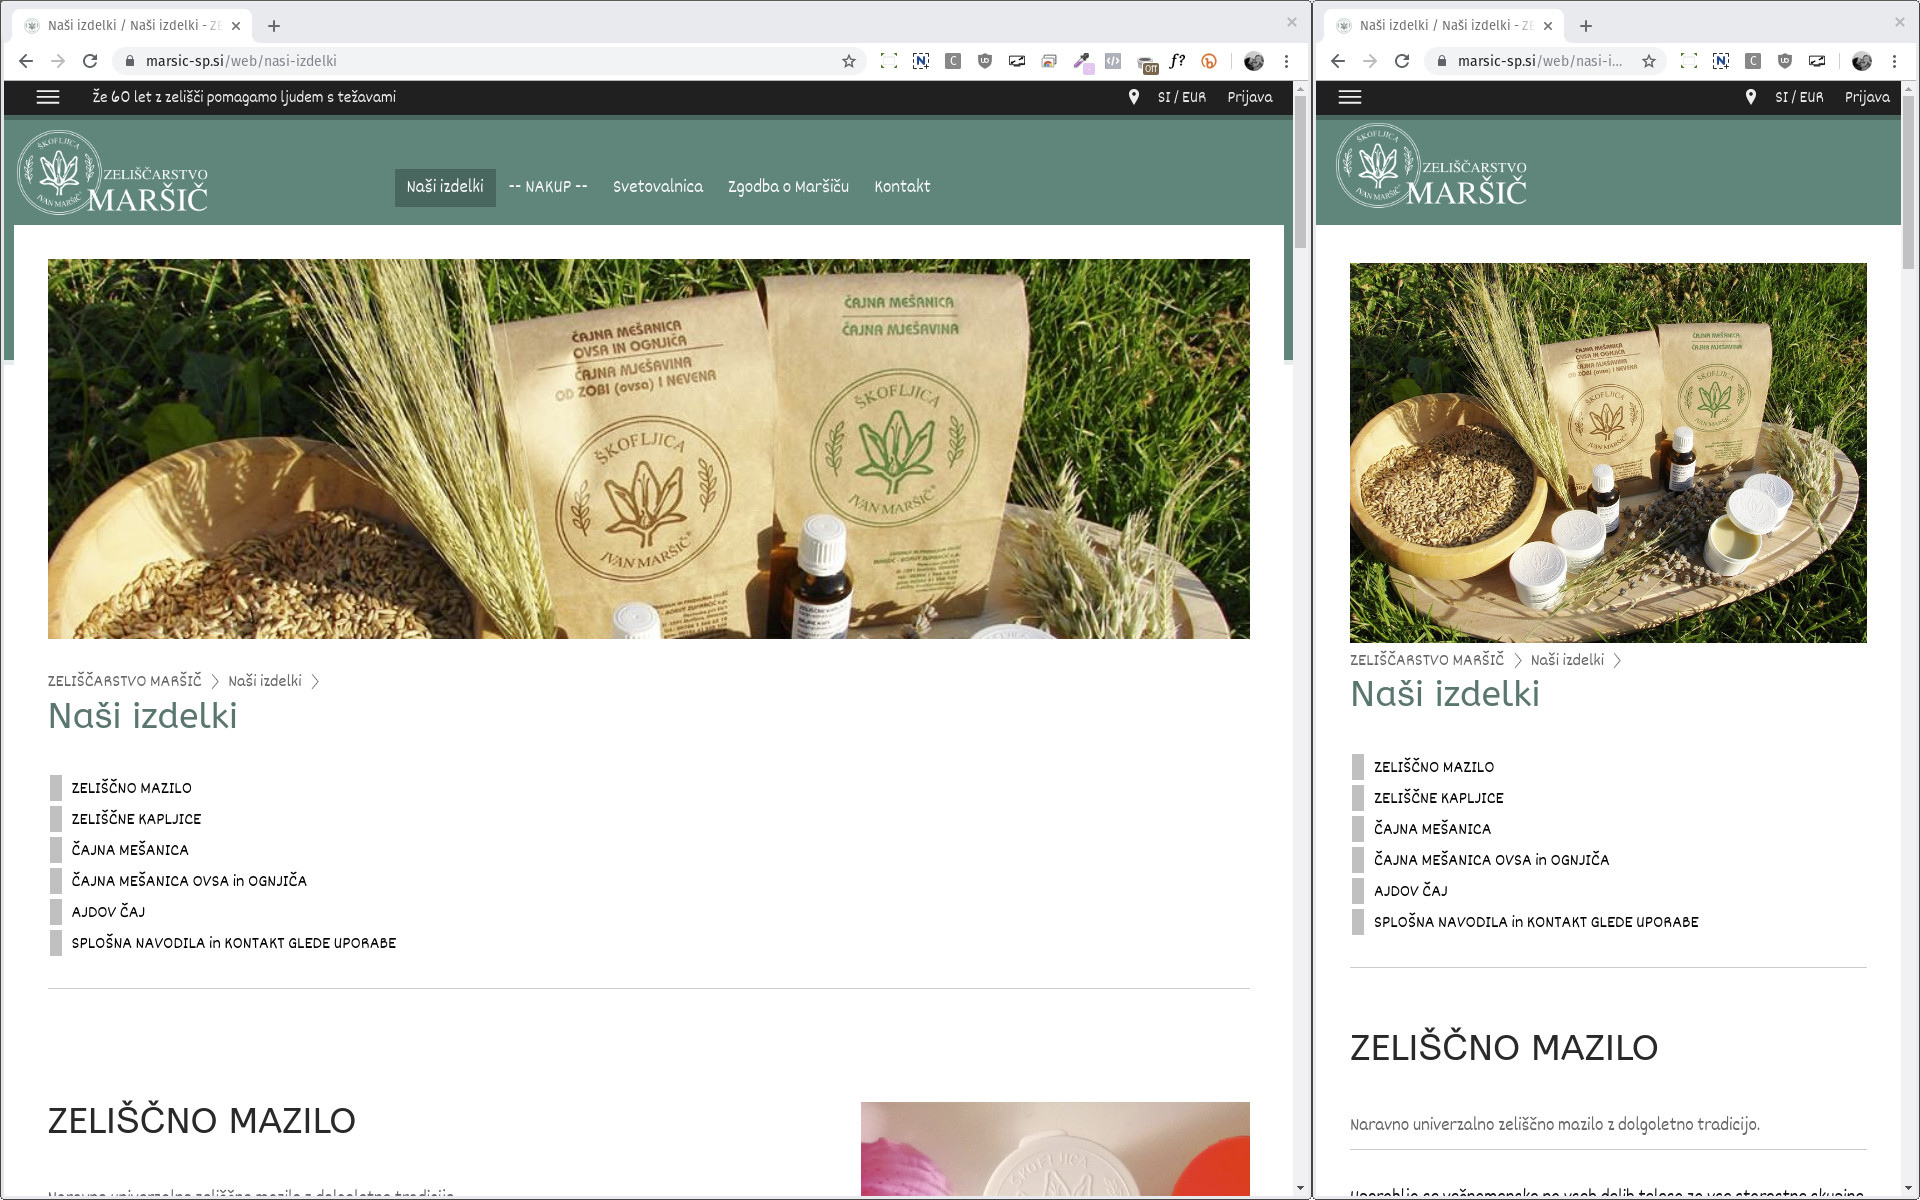
Task: Click the left window's vertical scrollbar thumb
Action: click(x=1300, y=170)
